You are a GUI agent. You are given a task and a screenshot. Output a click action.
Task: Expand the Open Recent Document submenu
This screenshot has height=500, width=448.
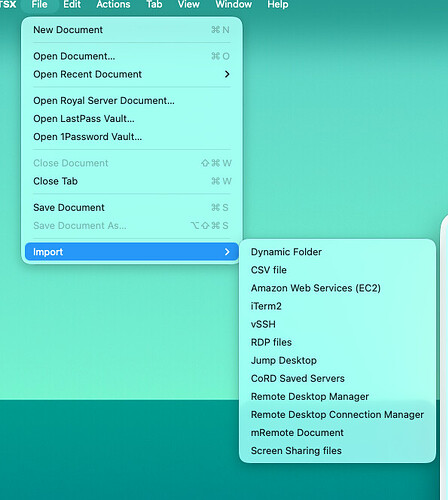click(132, 74)
